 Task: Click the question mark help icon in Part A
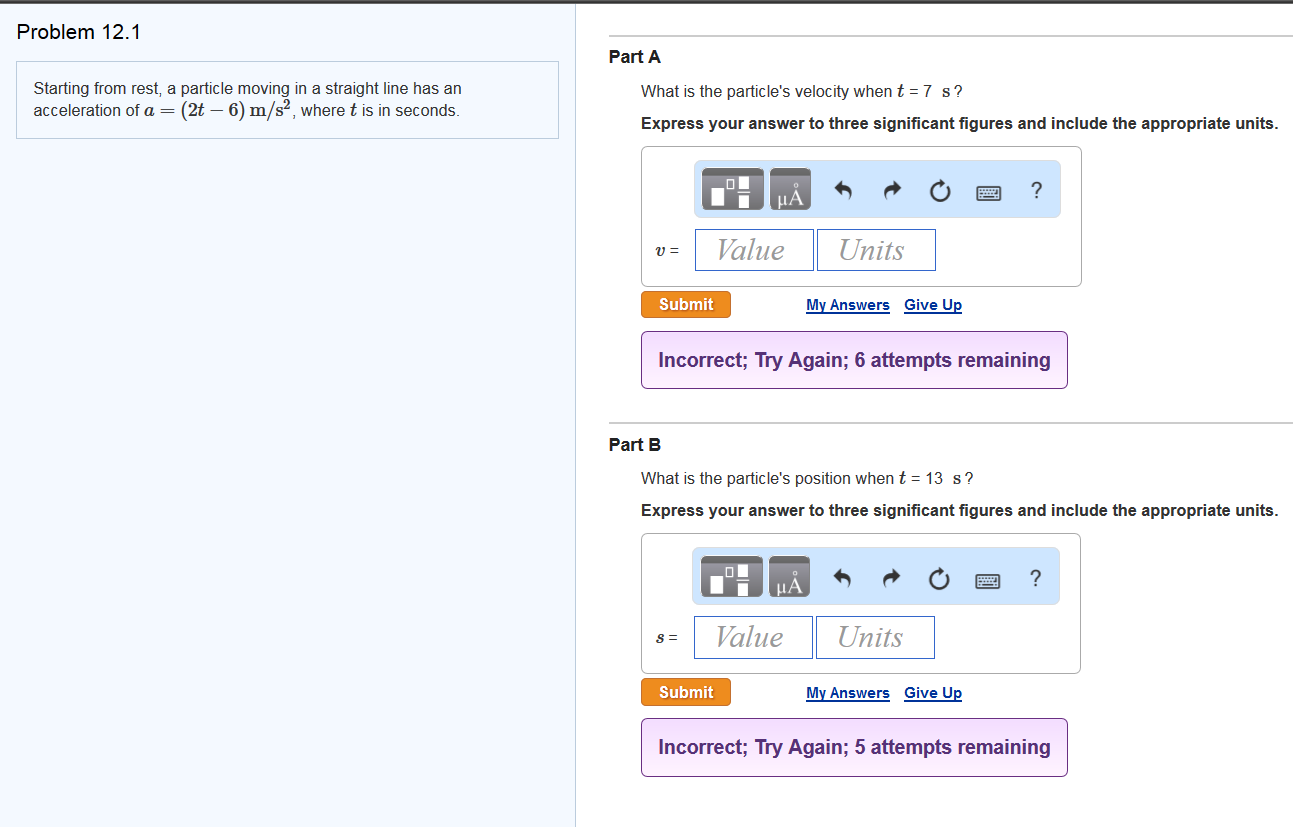click(1036, 190)
